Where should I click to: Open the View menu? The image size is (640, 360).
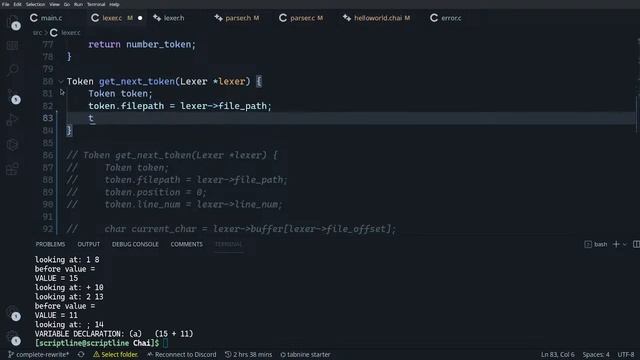(x=54, y=4)
